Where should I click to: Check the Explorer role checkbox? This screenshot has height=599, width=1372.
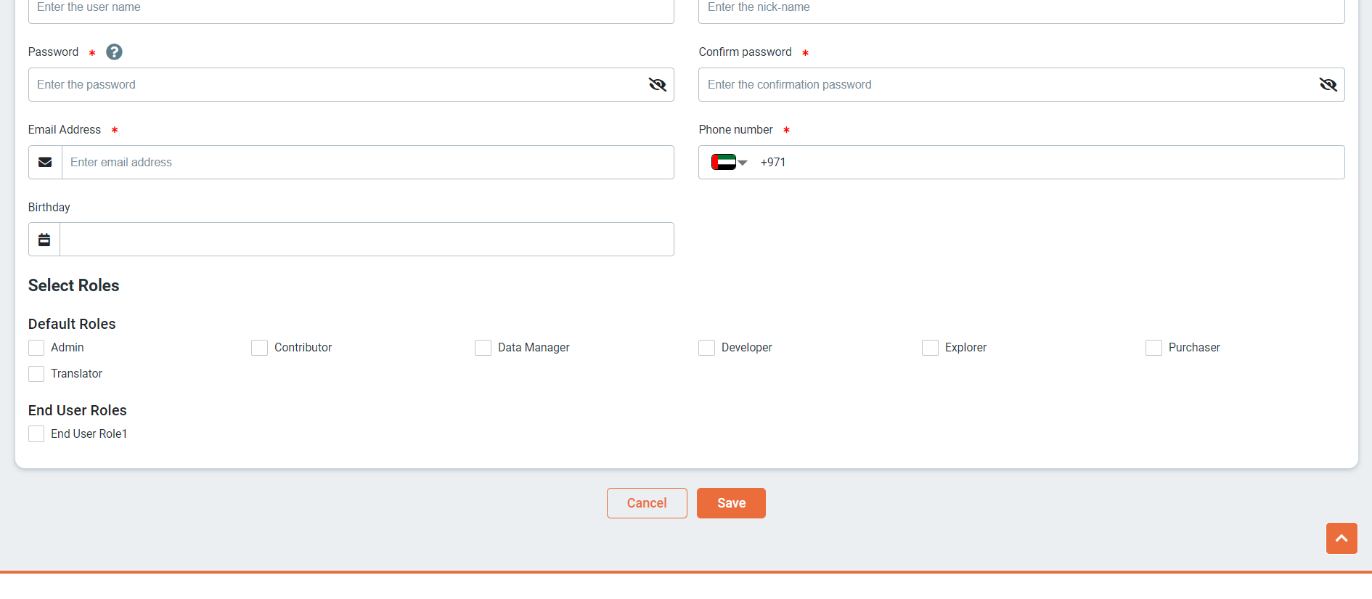(x=930, y=348)
